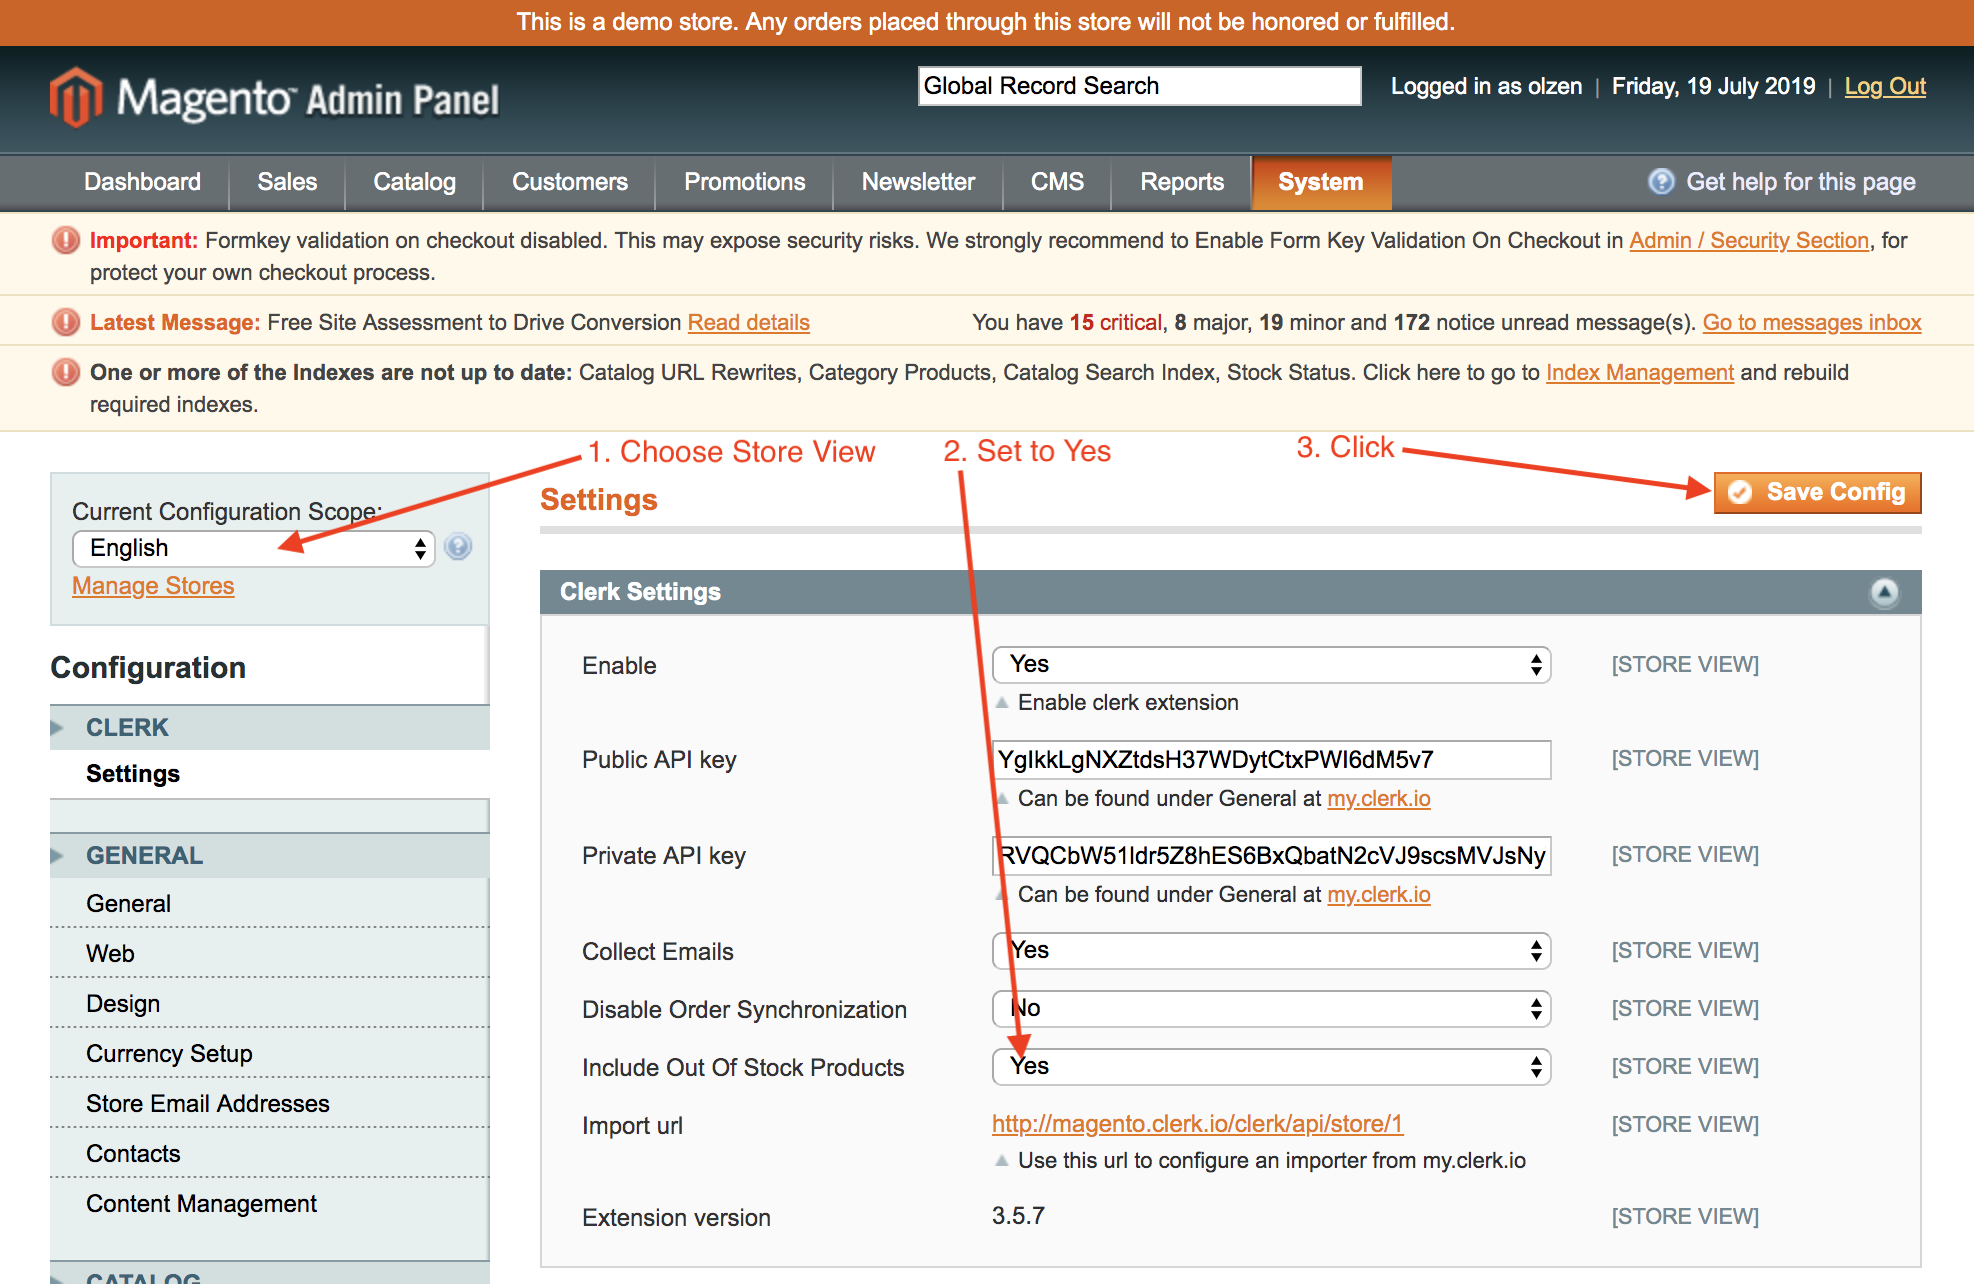Open the Currency Setup configuration page
The width and height of the screenshot is (1974, 1284).
[169, 1054]
